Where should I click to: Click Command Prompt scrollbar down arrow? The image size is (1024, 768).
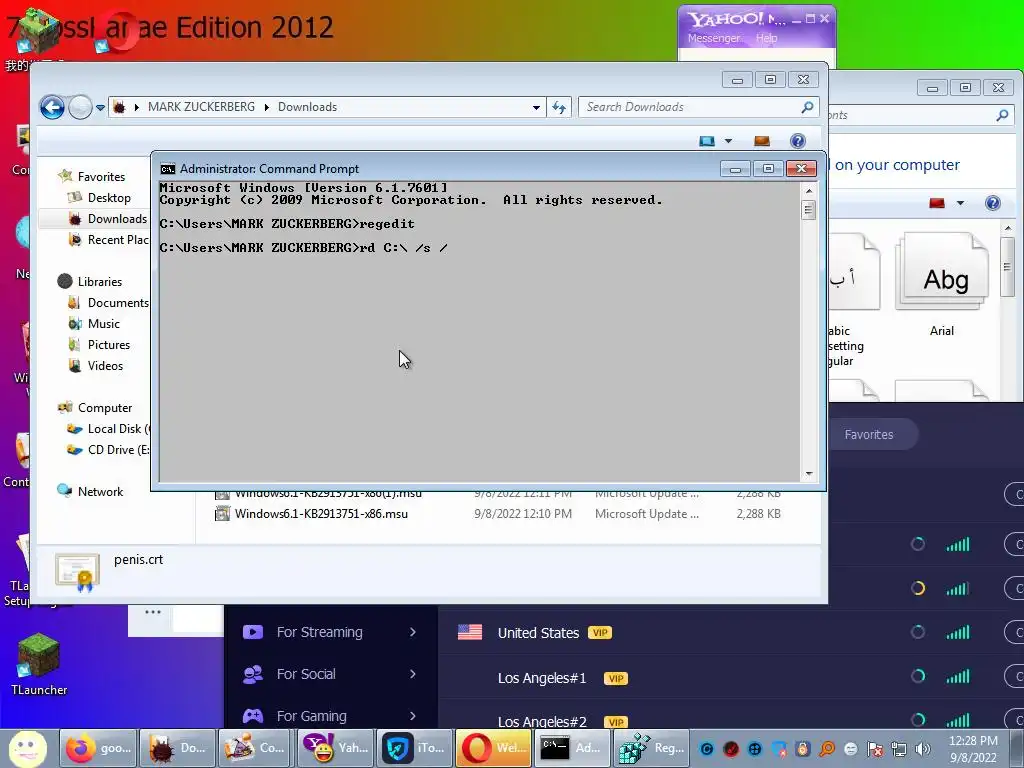809,474
